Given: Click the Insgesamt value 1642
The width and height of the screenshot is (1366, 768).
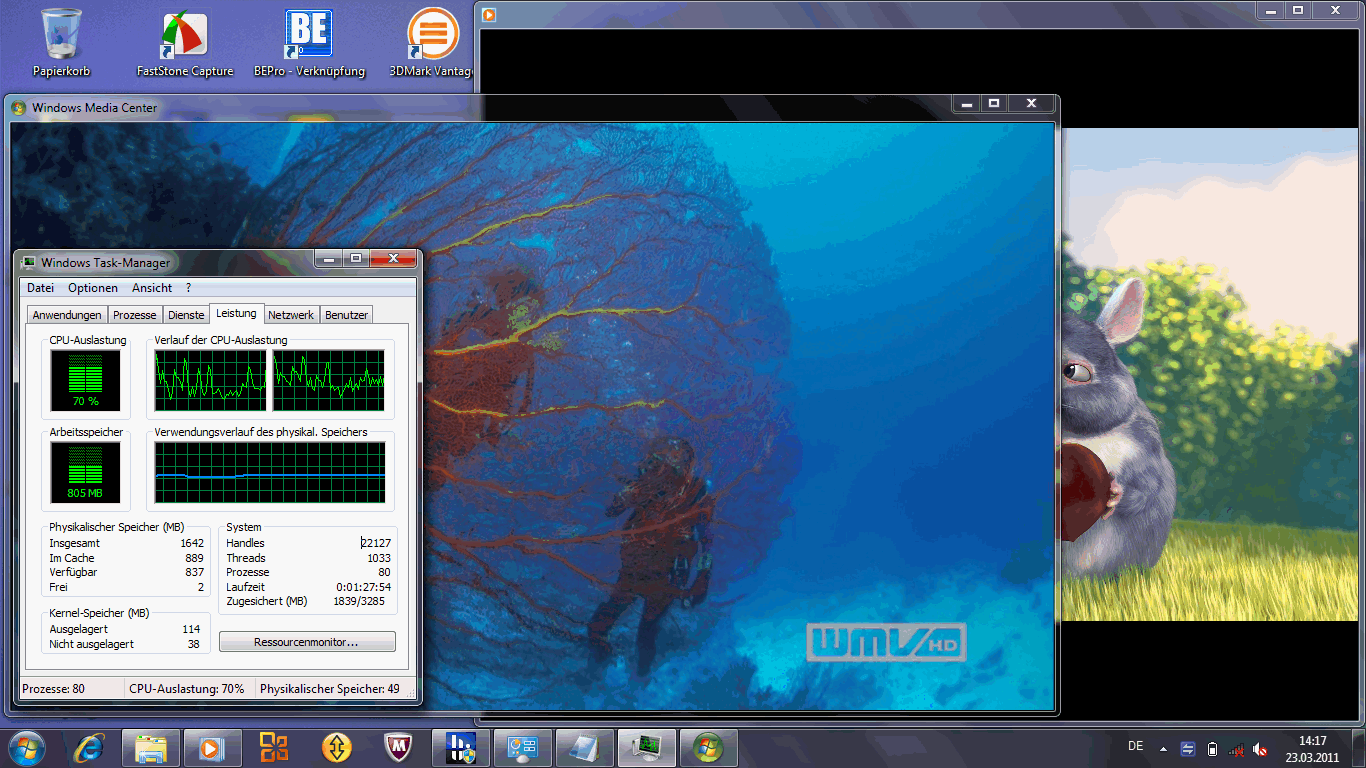Looking at the screenshot, I should tap(192, 543).
